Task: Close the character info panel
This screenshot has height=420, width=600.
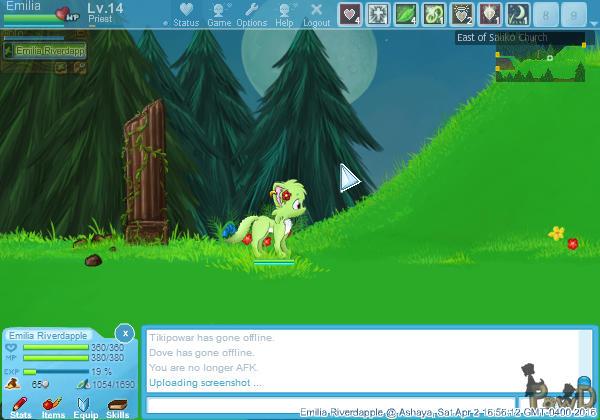Action: [x=123, y=332]
